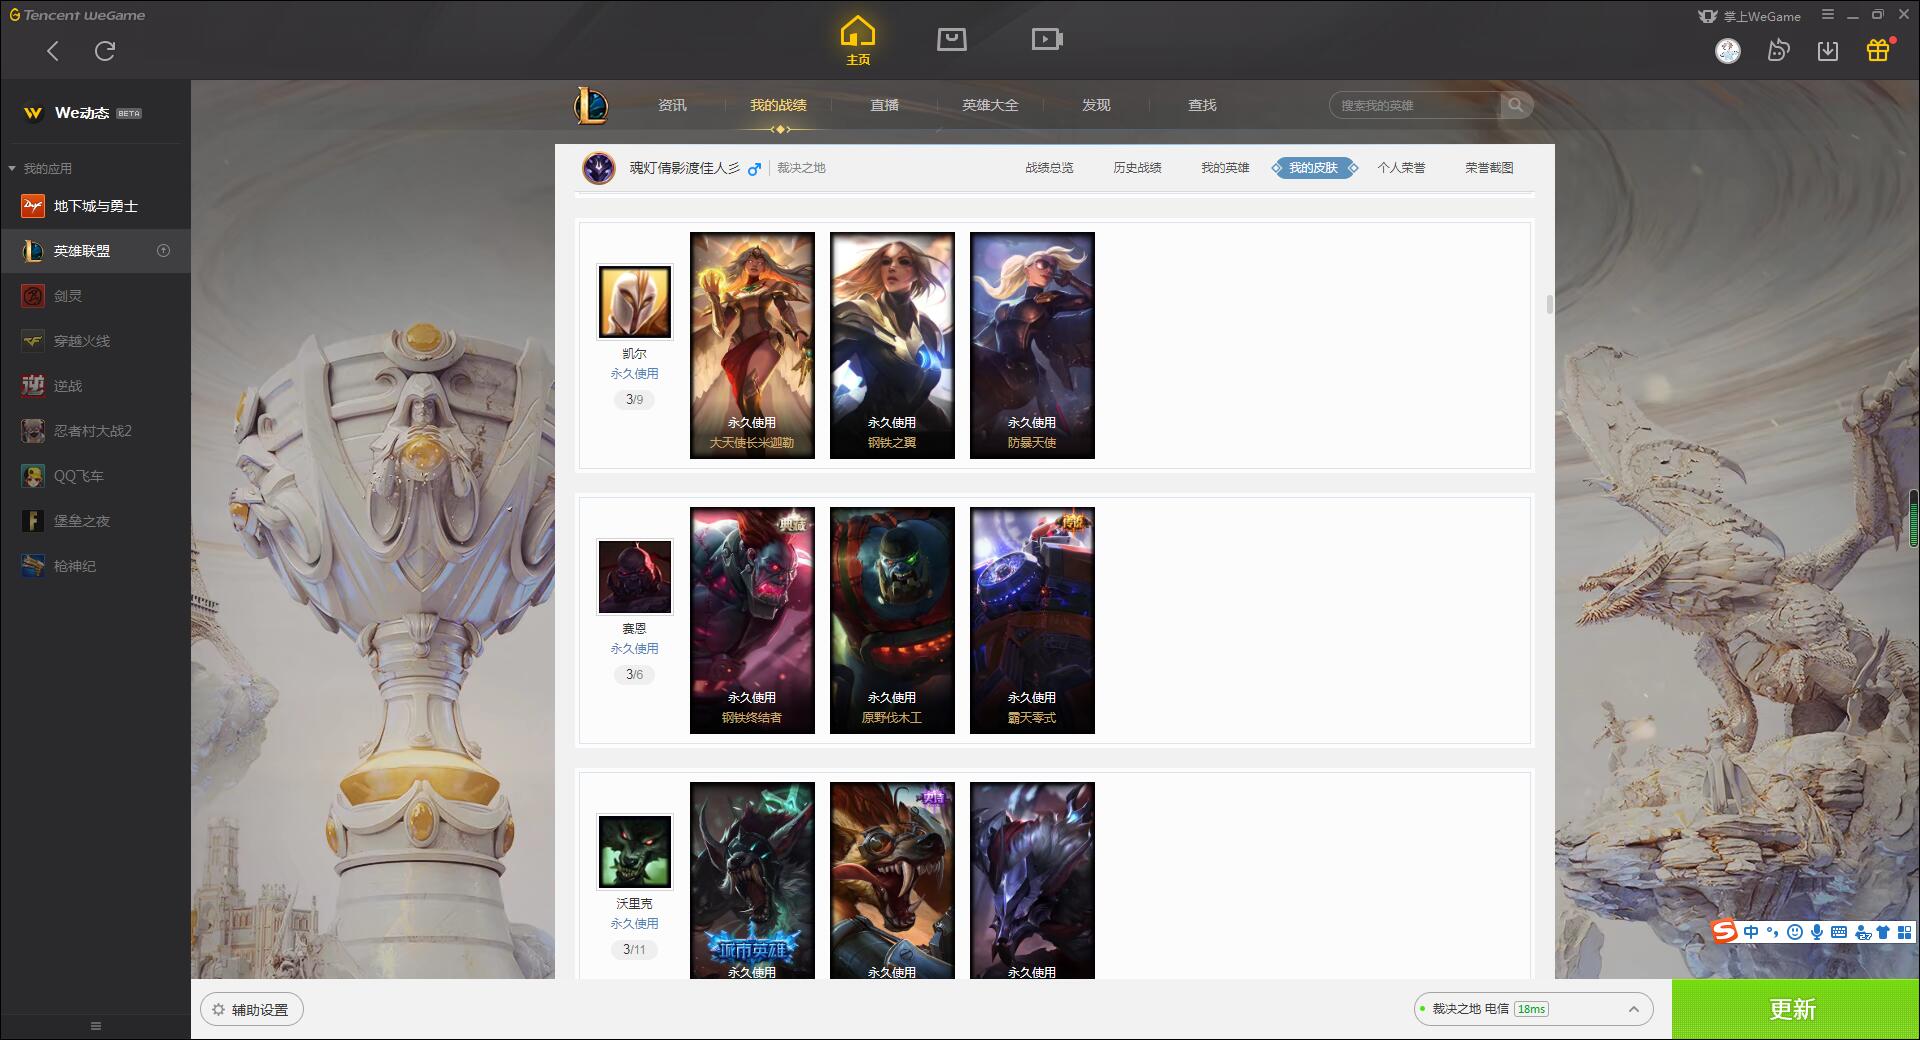
Task: Open the 查找 search tab
Action: [x=1202, y=105]
